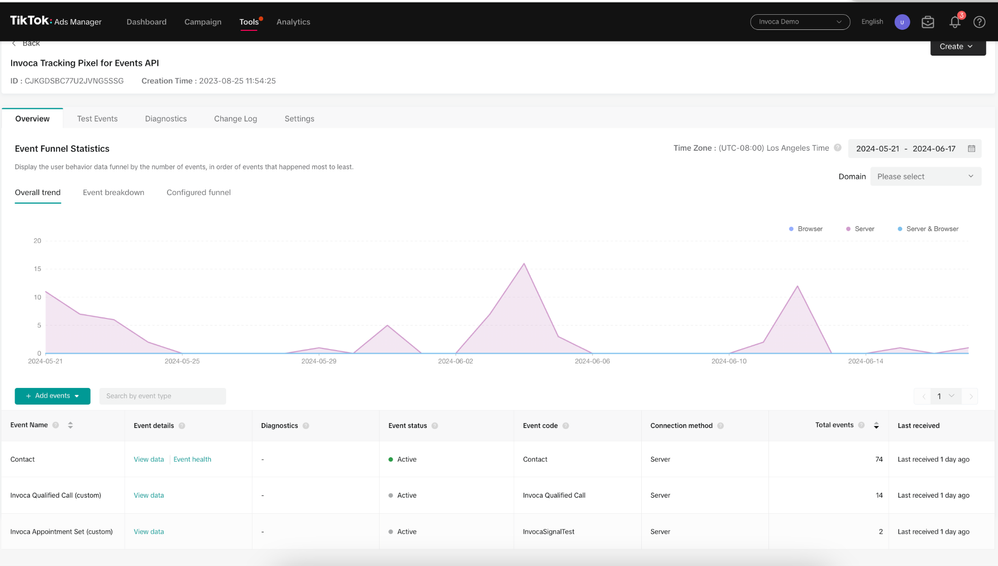This screenshot has height=566, width=998.
Task: Toggle the Browser legend series
Action: pyautogui.click(x=806, y=229)
